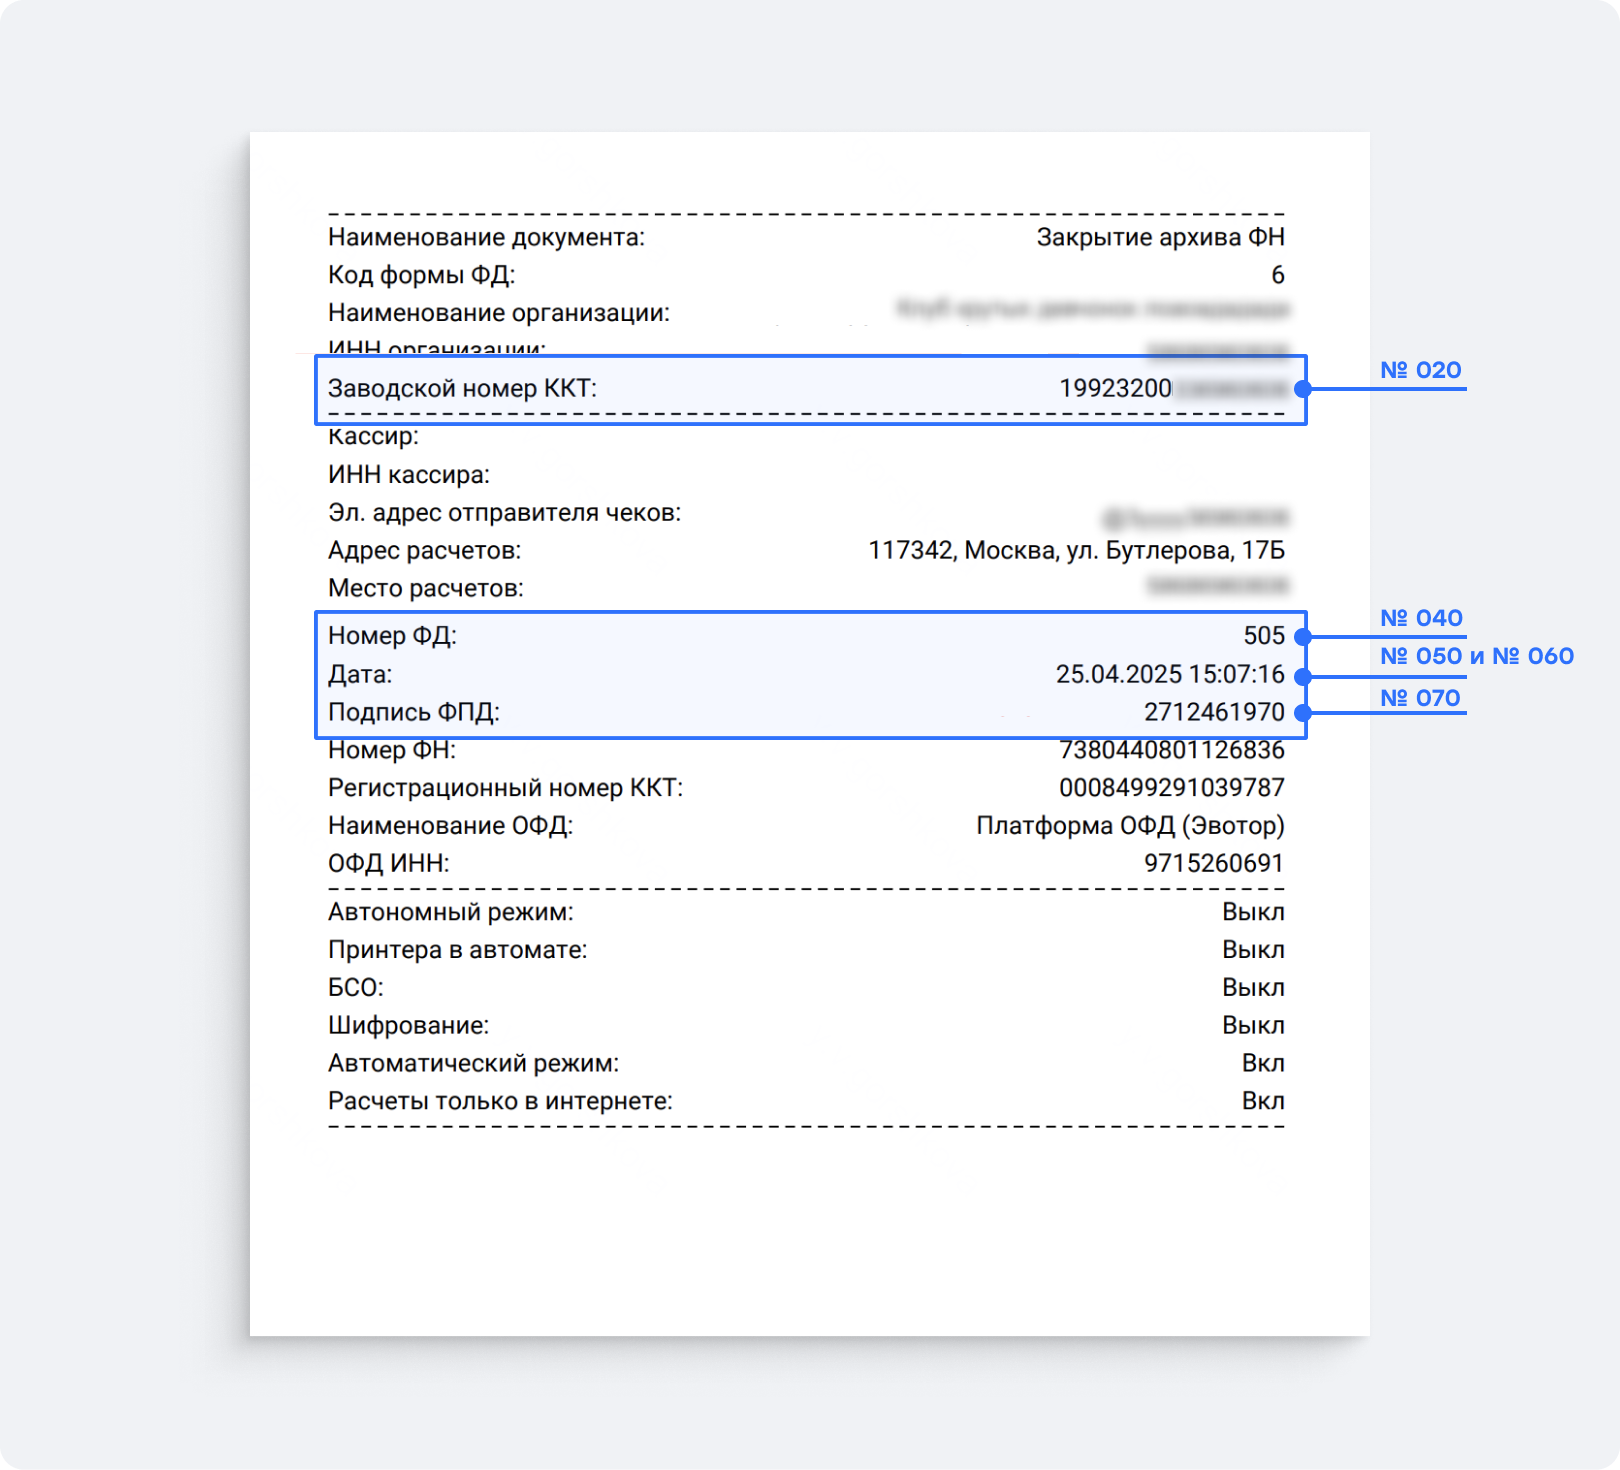
Task: Click the № 050 и № 060 annotation
Action: [1476, 656]
